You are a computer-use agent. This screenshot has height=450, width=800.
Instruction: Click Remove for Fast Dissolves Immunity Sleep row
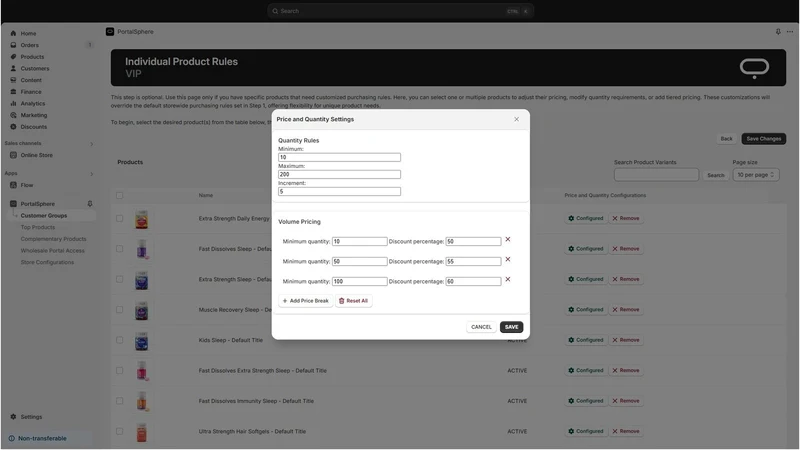pyautogui.click(x=626, y=401)
